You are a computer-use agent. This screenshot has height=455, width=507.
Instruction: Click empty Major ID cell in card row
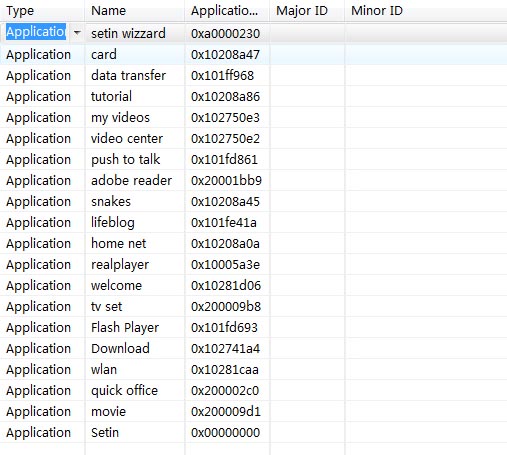[307, 54]
